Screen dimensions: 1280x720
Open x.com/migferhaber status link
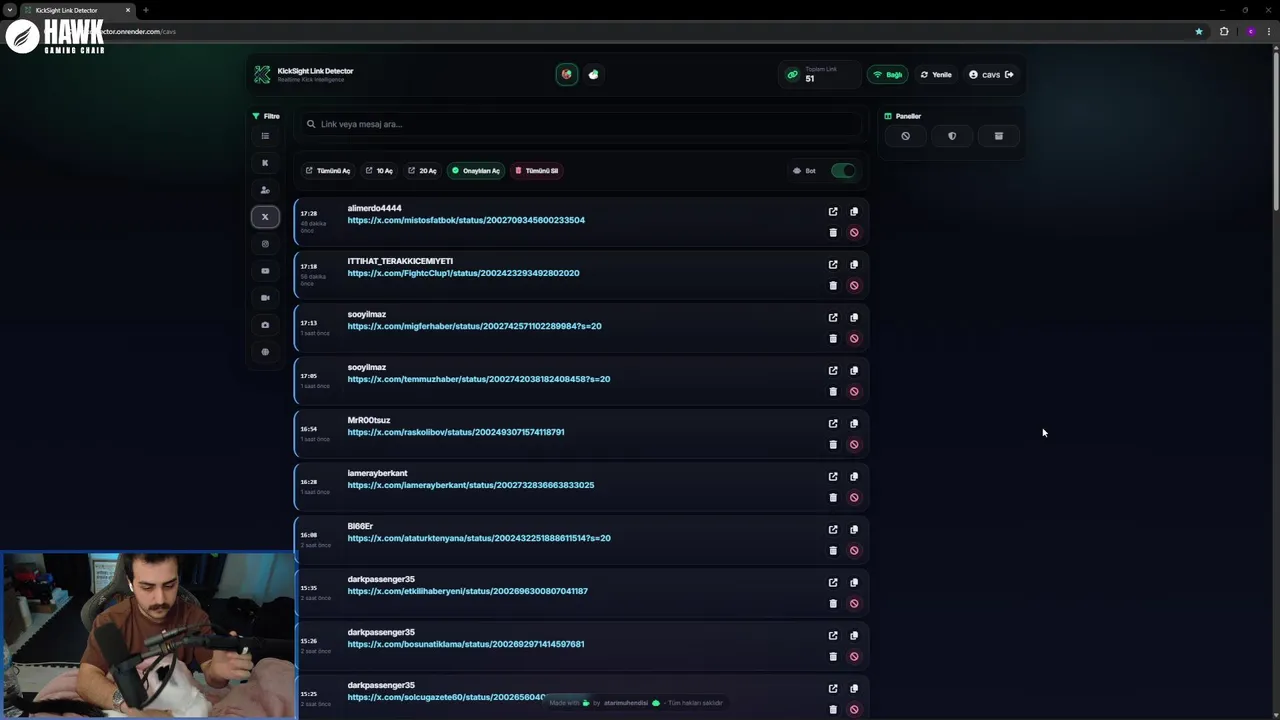point(474,326)
